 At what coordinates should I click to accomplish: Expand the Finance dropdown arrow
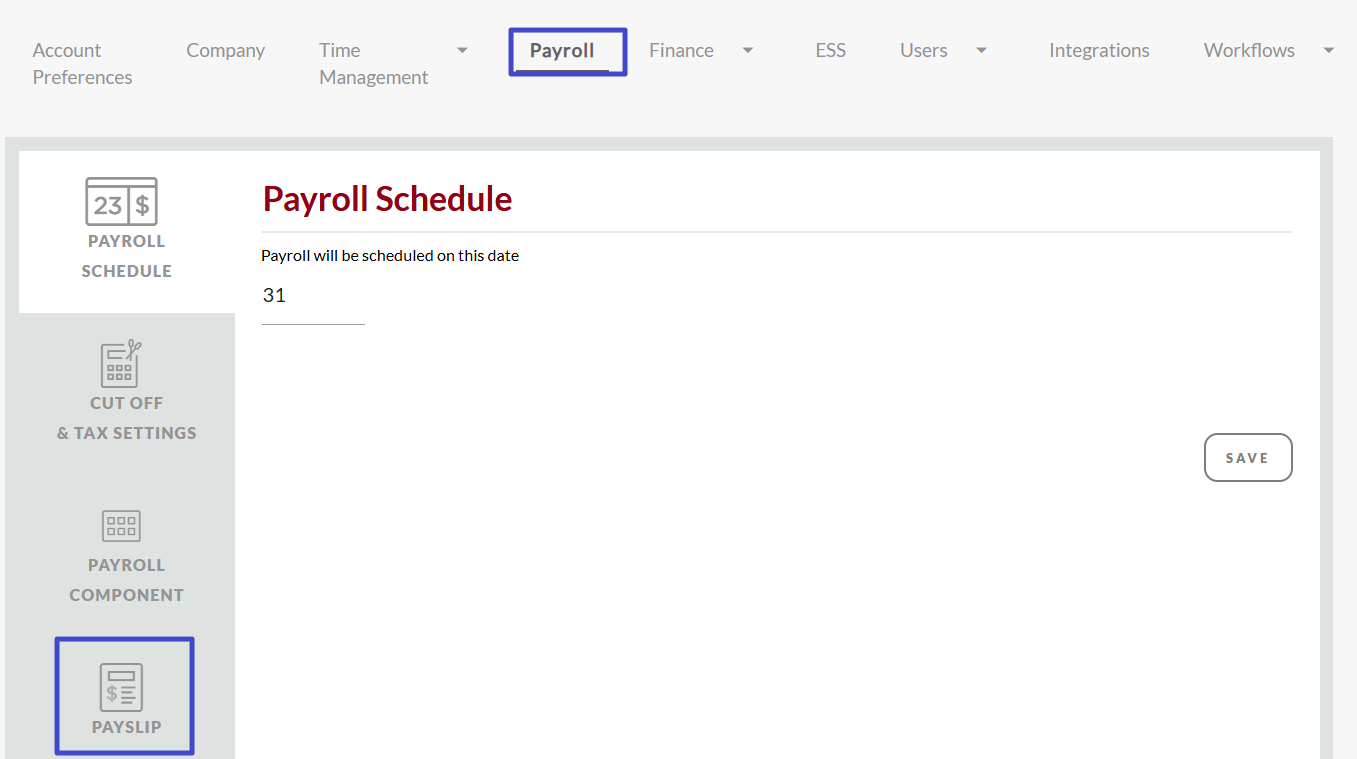click(x=747, y=51)
